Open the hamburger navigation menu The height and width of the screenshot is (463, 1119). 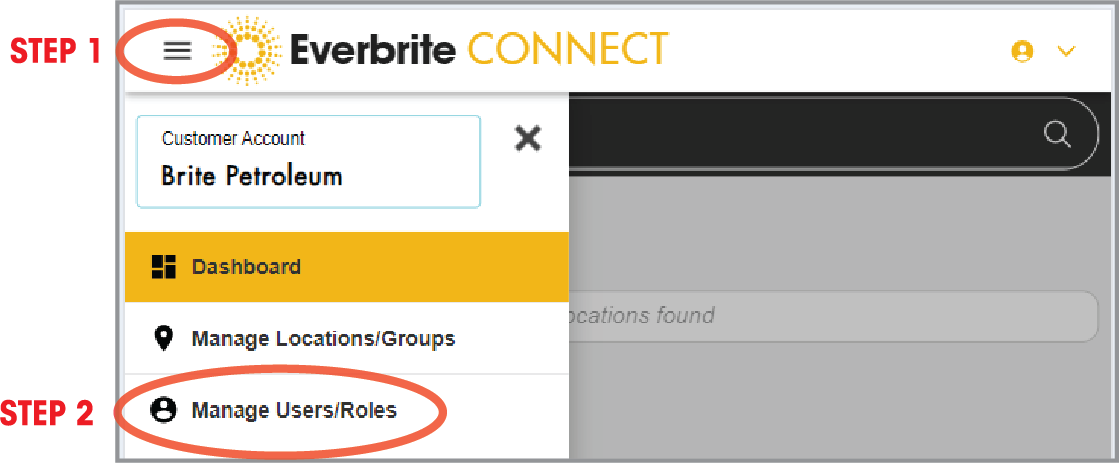pyautogui.click(x=177, y=52)
